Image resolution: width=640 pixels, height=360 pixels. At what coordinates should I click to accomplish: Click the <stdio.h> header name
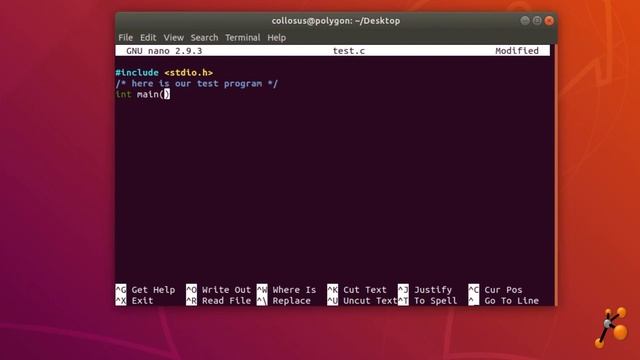(x=189, y=73)
